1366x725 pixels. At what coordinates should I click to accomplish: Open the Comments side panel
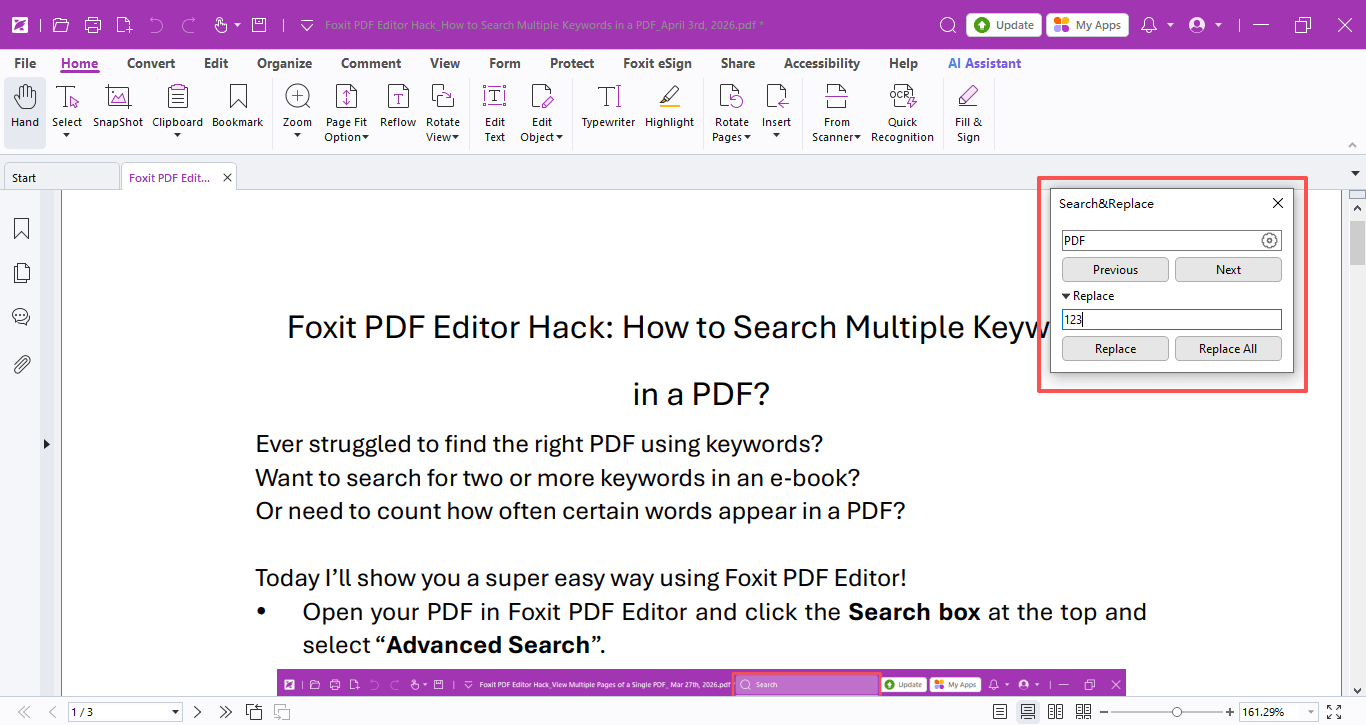tap(21, 317)
